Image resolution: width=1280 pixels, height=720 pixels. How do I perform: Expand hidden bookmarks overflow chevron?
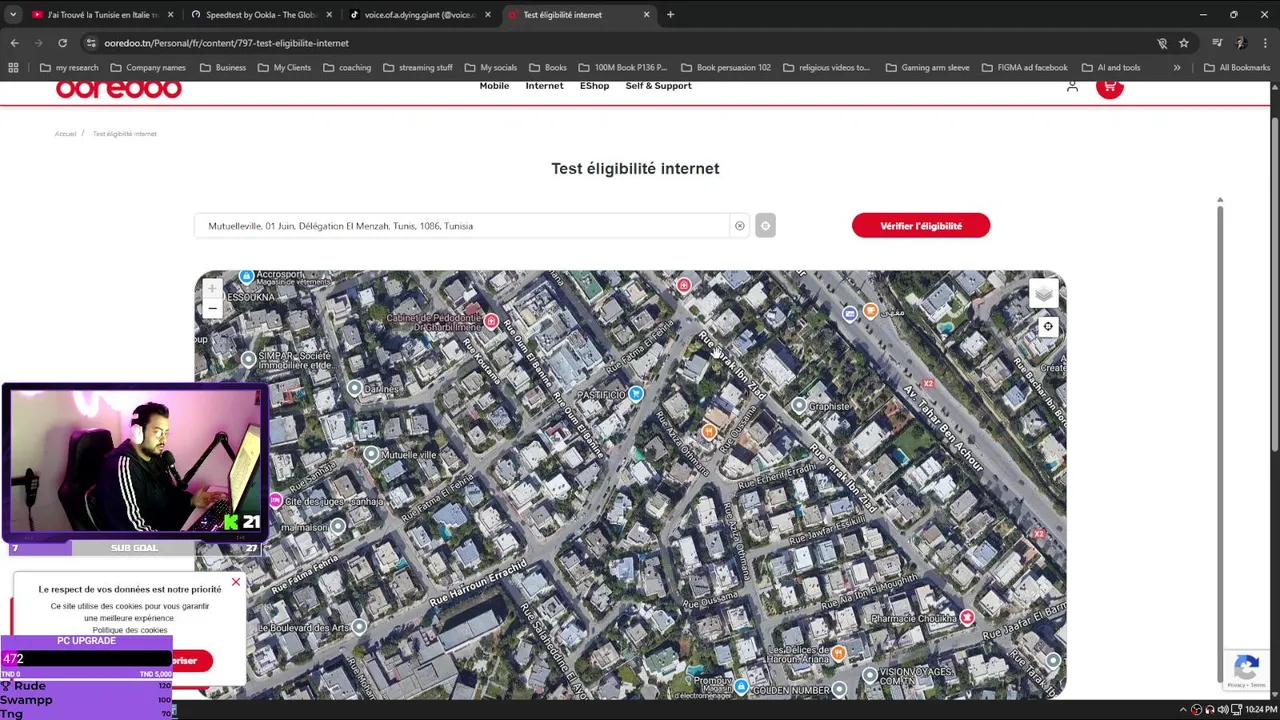tap(1177, 68)
